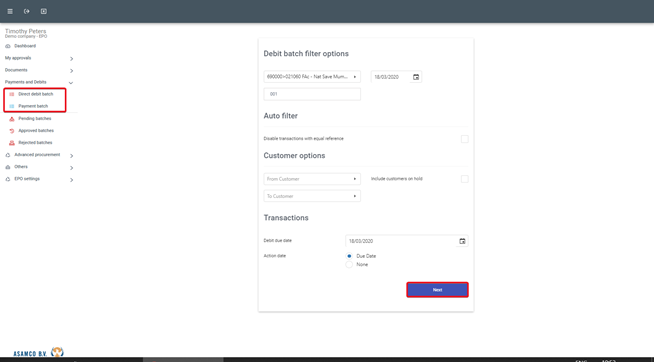Click the Payment batch icon
This screenshot has height=362, width=654.
(12, 106)
